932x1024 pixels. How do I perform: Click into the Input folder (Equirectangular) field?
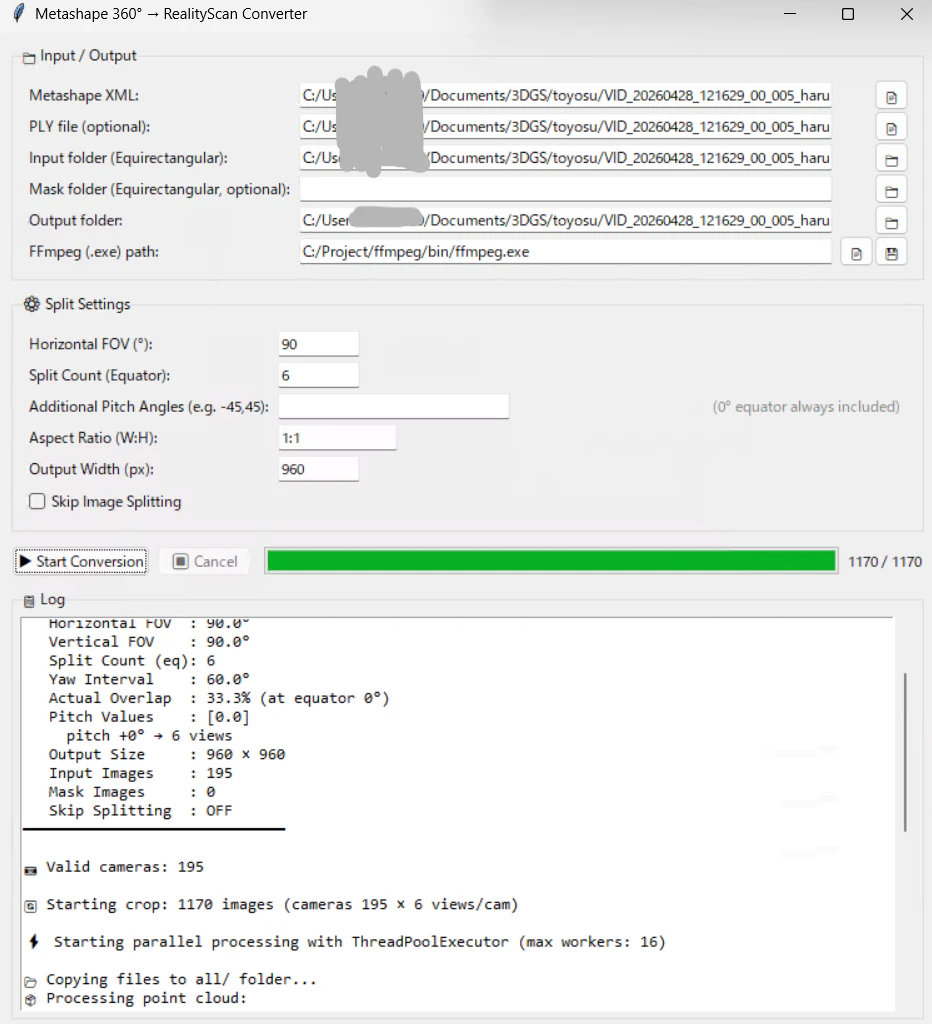[565, 158]
